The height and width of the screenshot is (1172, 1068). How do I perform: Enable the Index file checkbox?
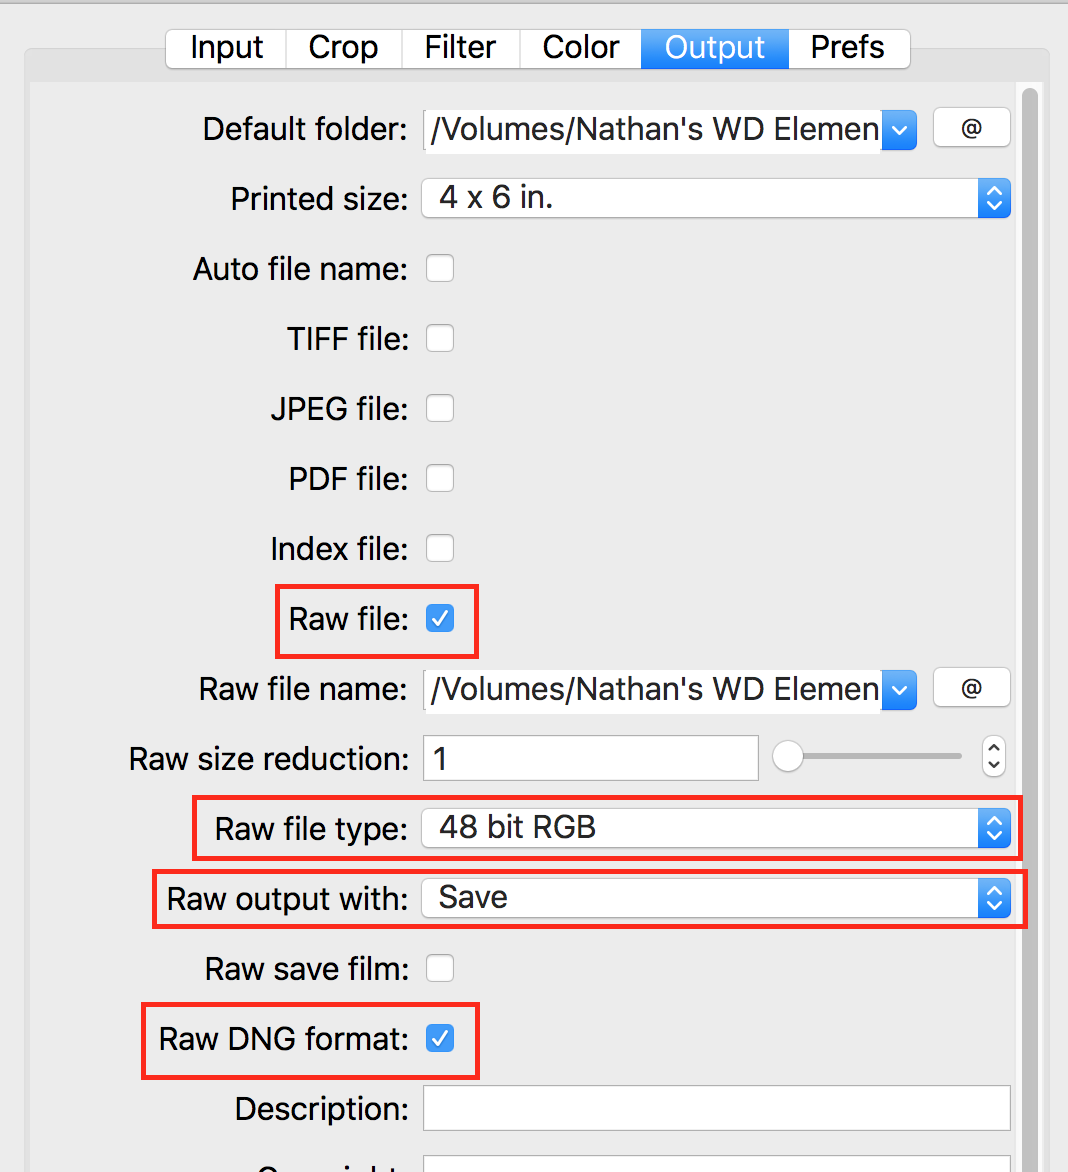439,548
